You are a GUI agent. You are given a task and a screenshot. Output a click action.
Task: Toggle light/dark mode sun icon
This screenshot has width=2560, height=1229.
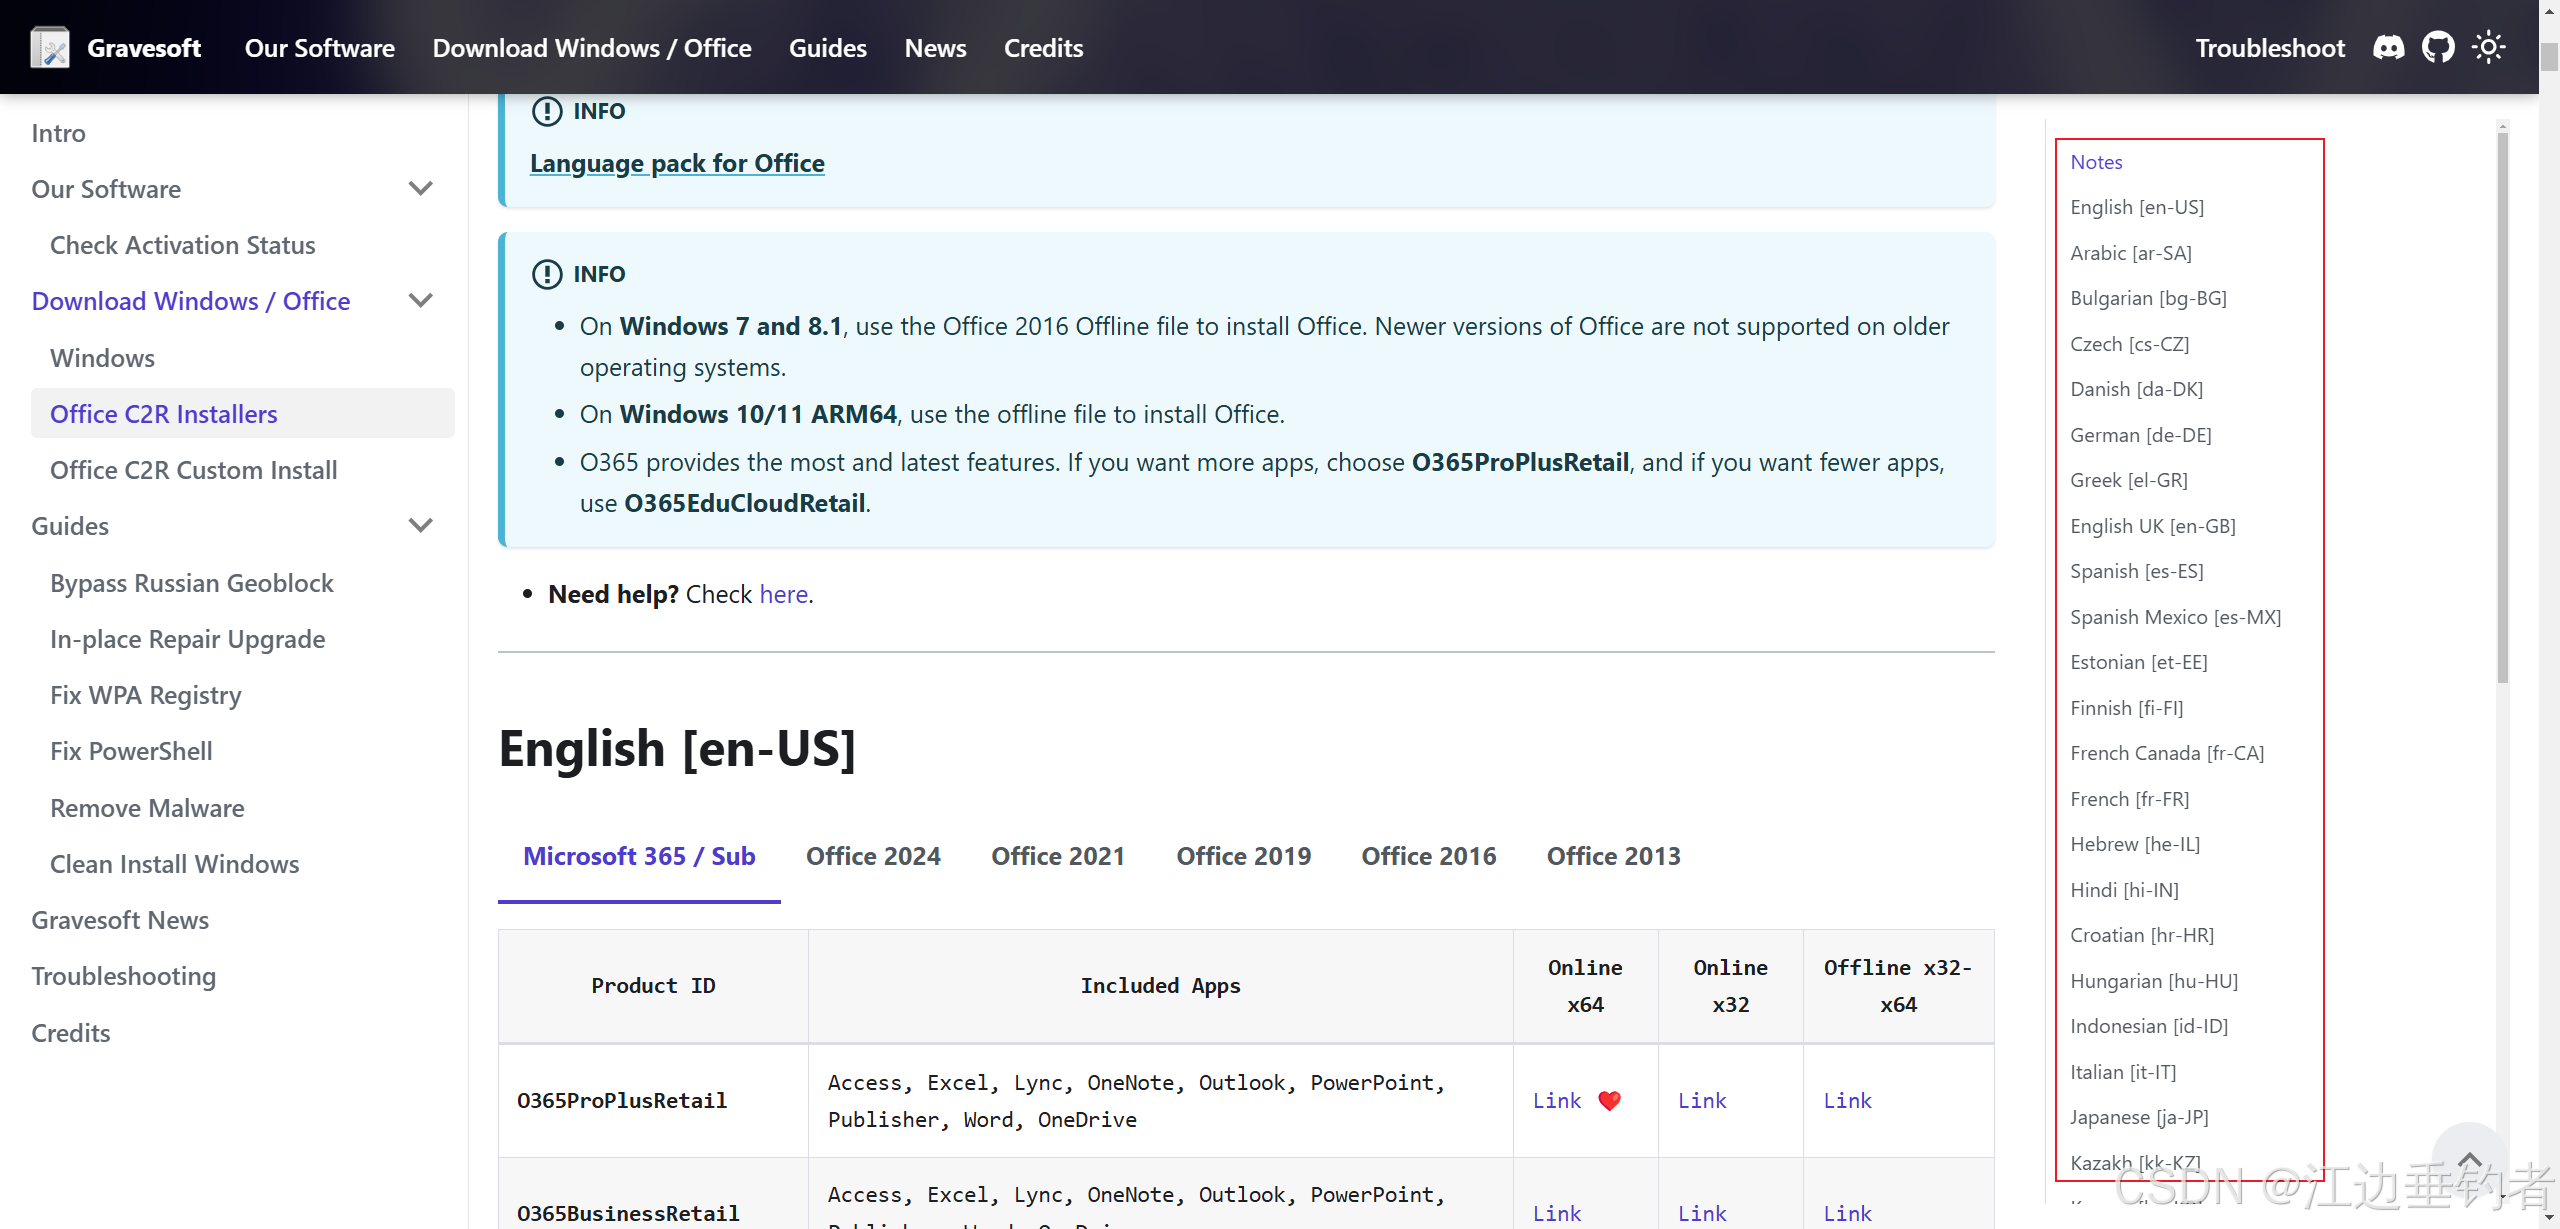click(x=2488, y=47)
